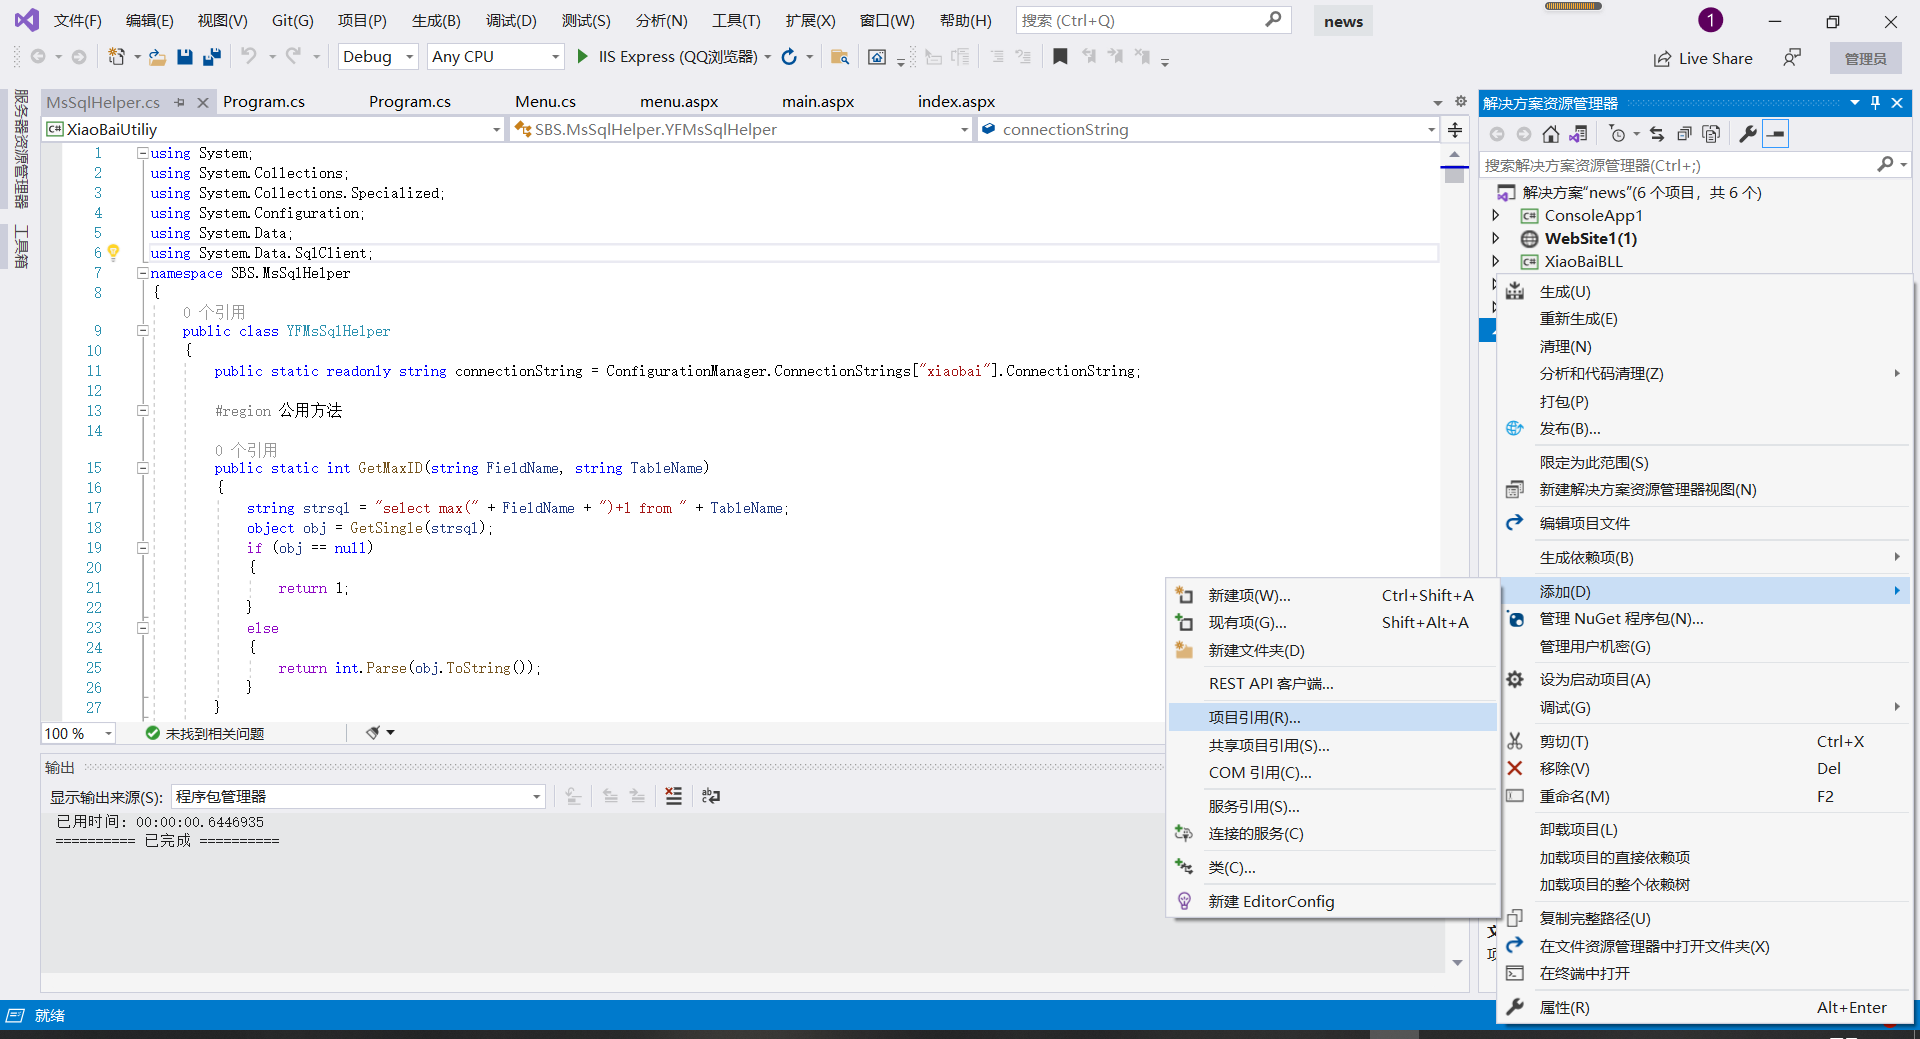The height and width of the screenshot is (1039, 1920).
Task: Switch views icon in Solution Explorer toolbar
Action: (x=1578, y=134)
